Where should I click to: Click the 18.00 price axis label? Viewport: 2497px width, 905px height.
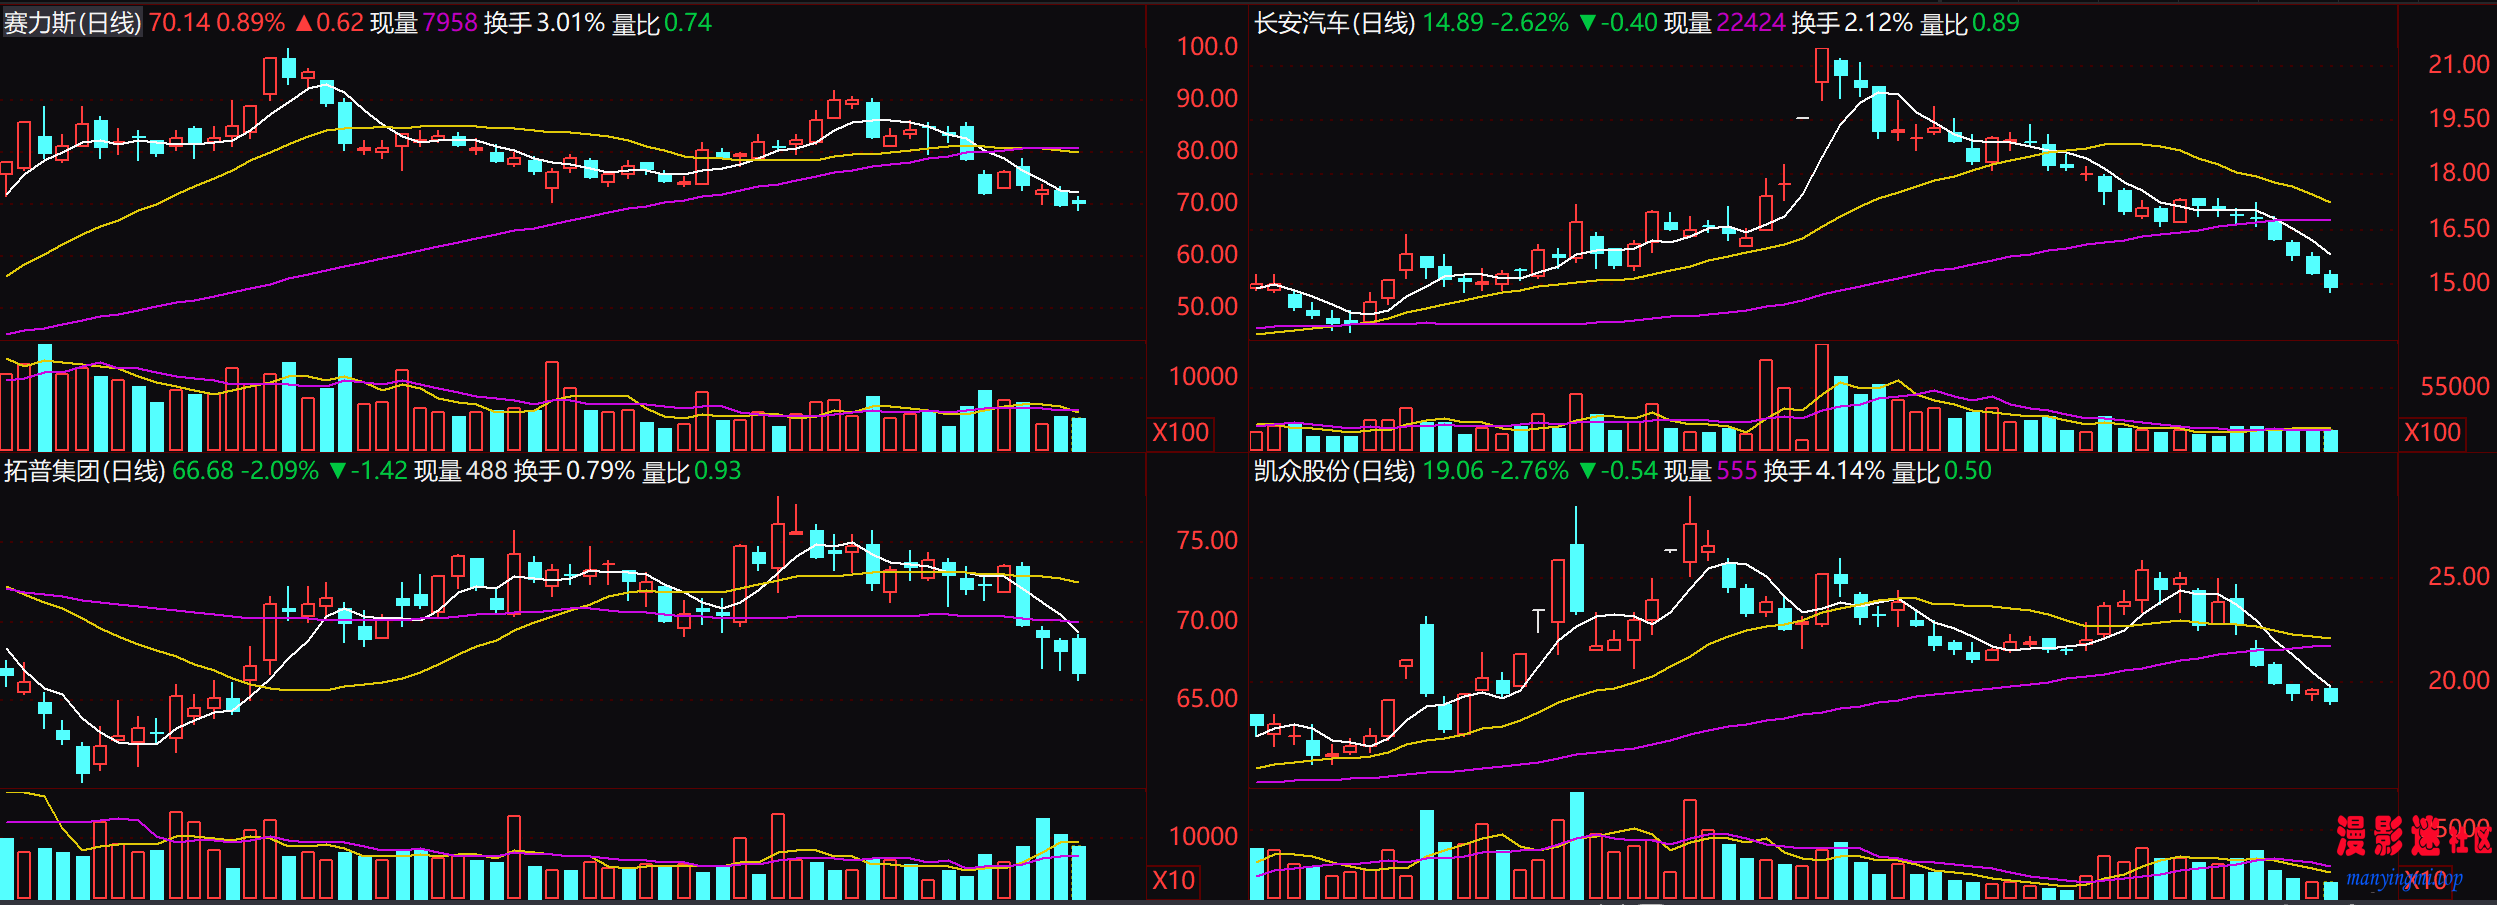[2459, 172]
